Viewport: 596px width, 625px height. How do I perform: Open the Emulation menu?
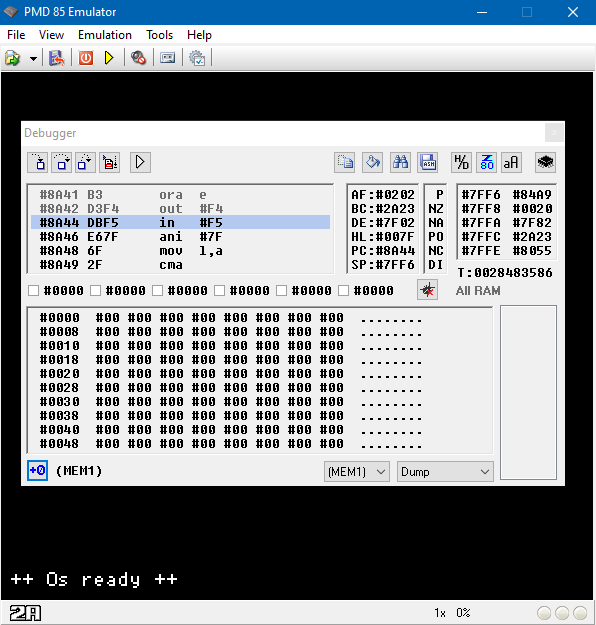click(x=105, y=35)
